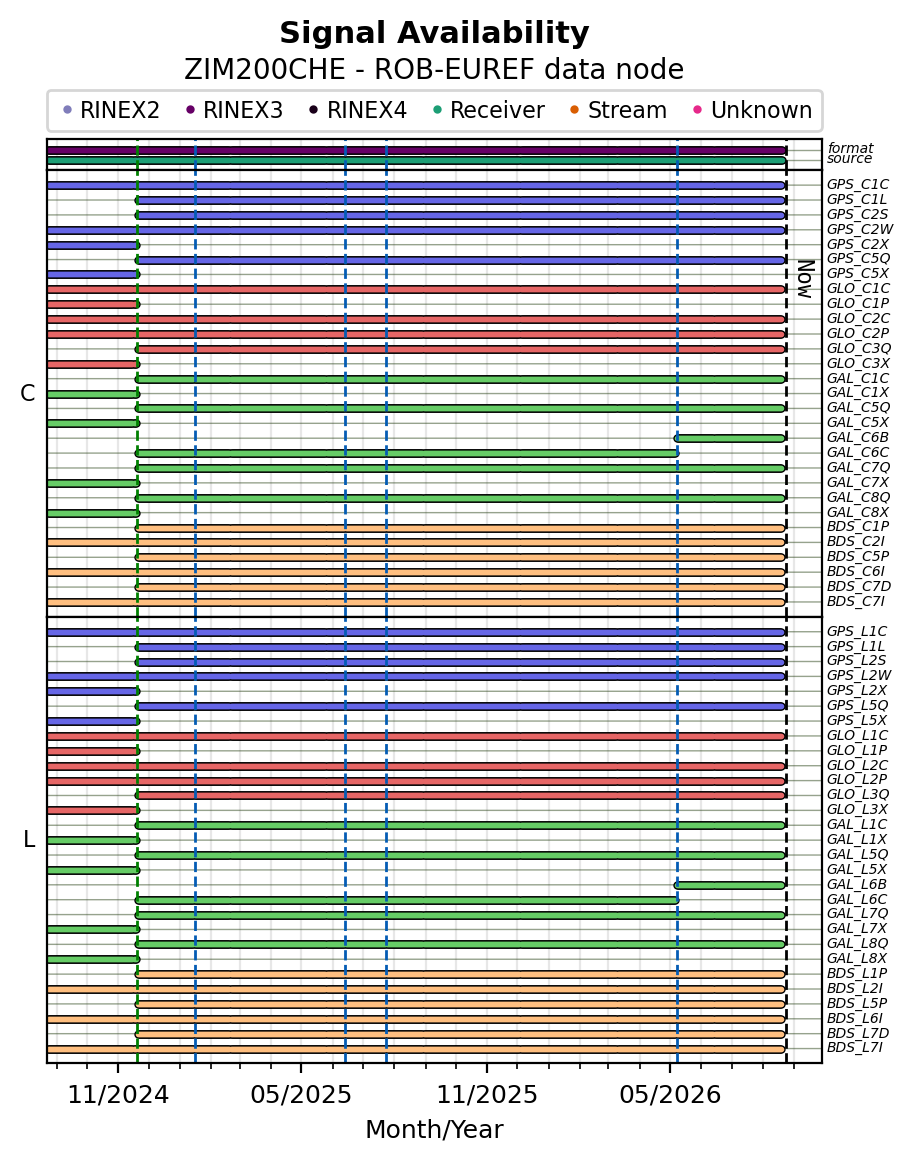This screenshot has width=914, height=1162.
Task: Click the GAL_L8Q signal label
Action: pos(858,943)
